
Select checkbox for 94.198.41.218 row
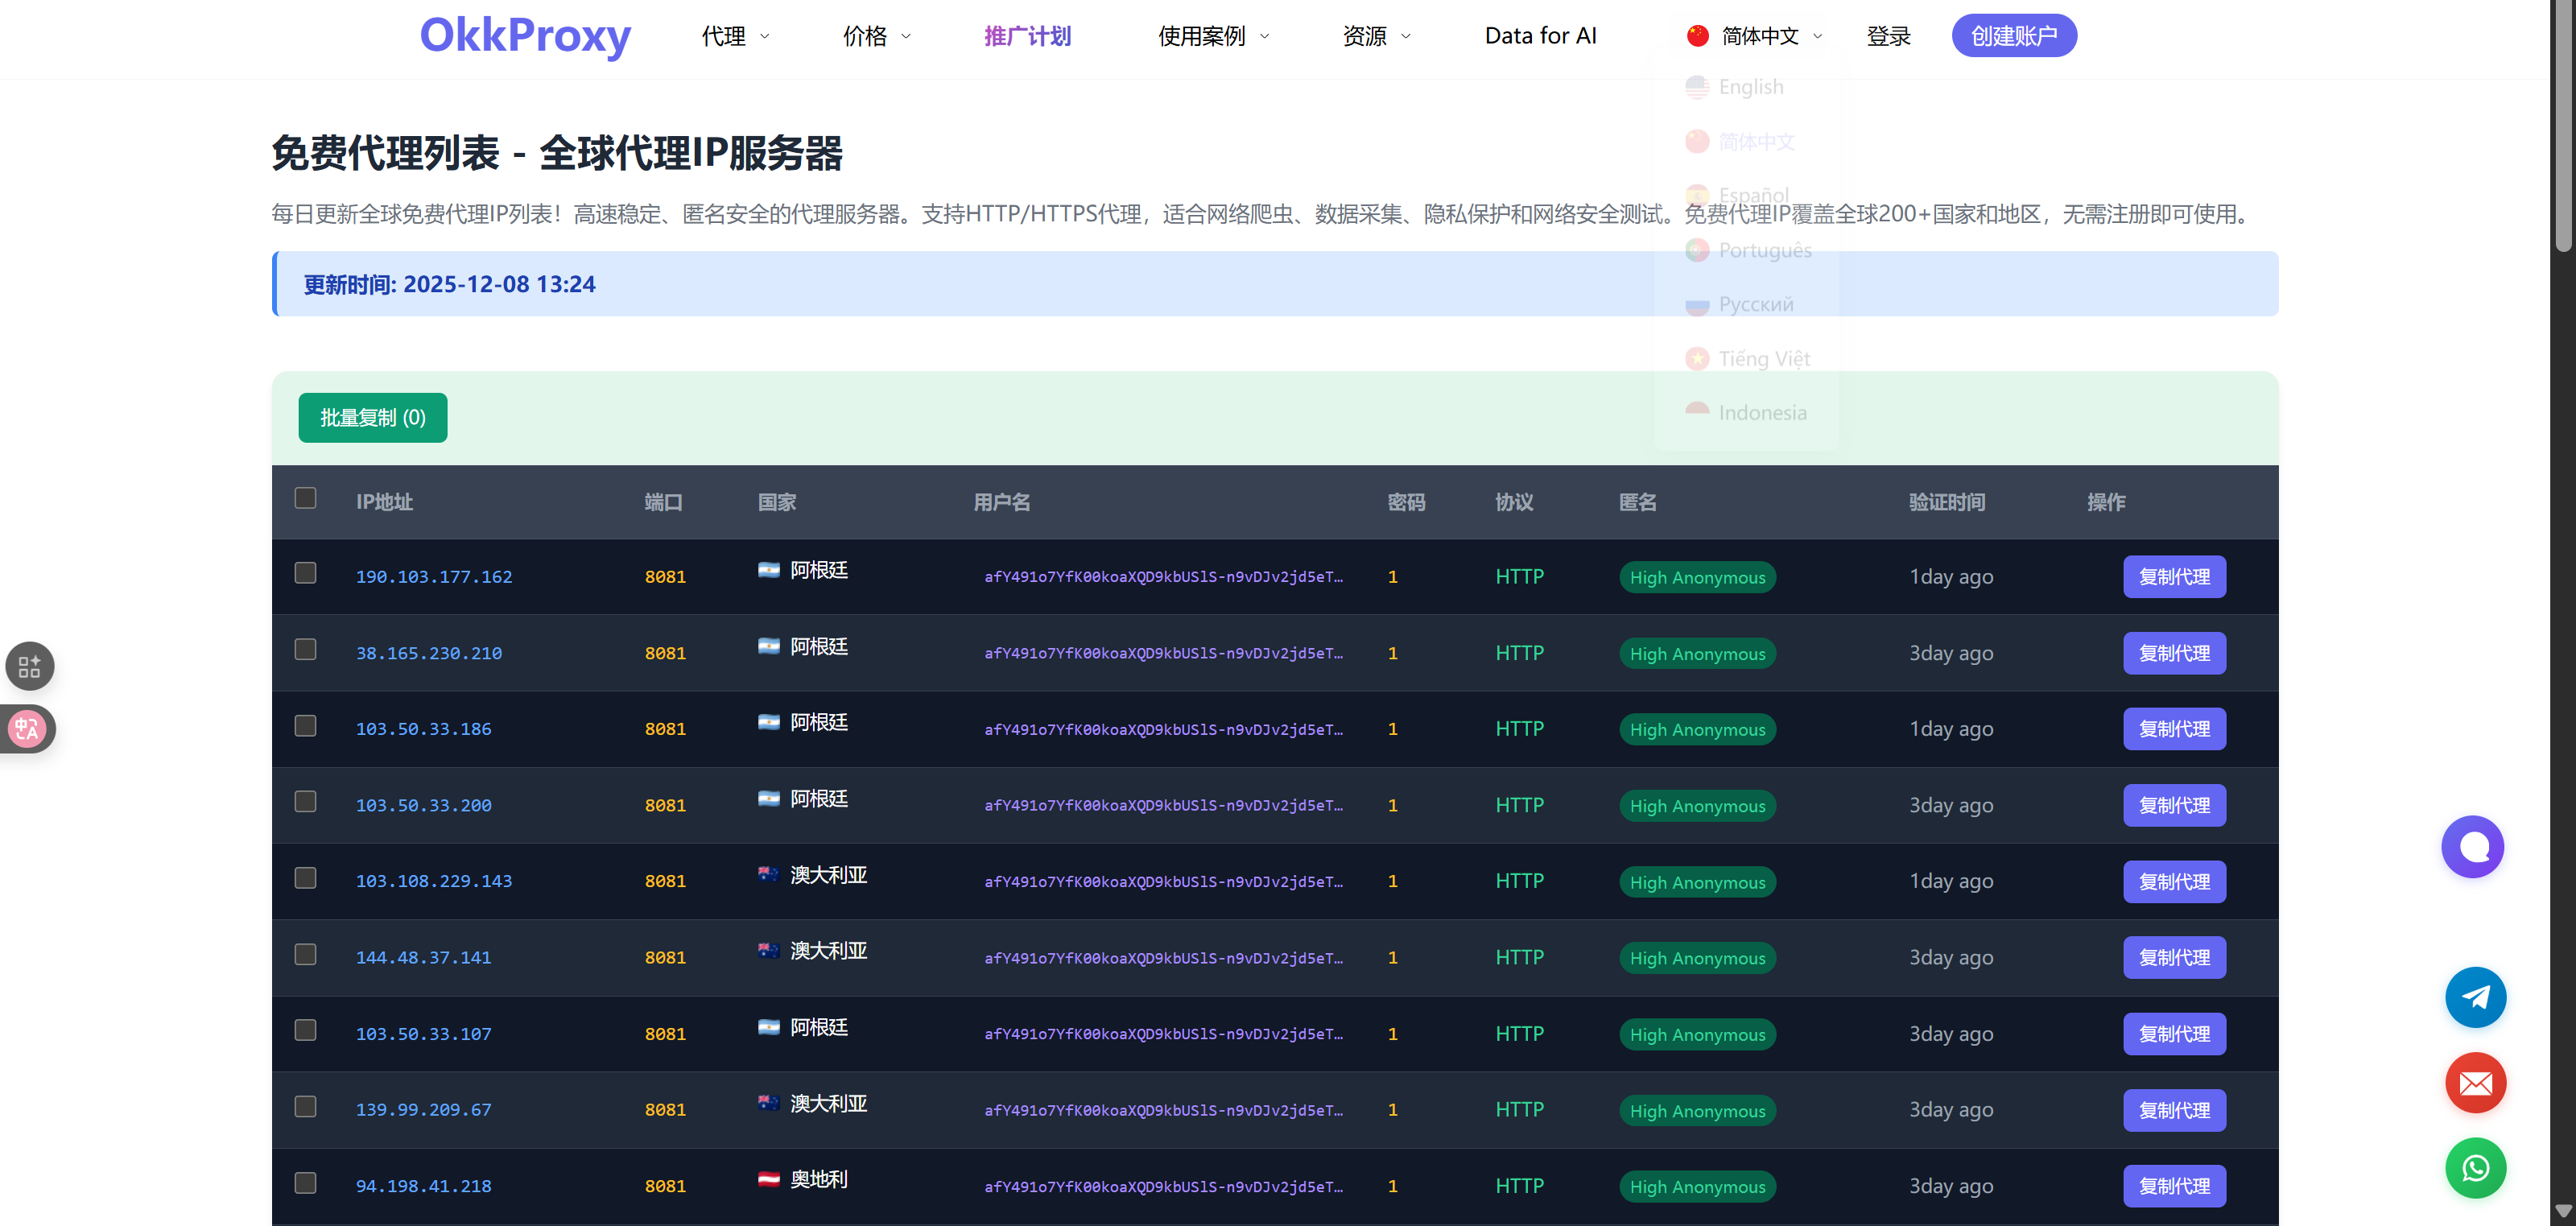[x=306, y=1183]
